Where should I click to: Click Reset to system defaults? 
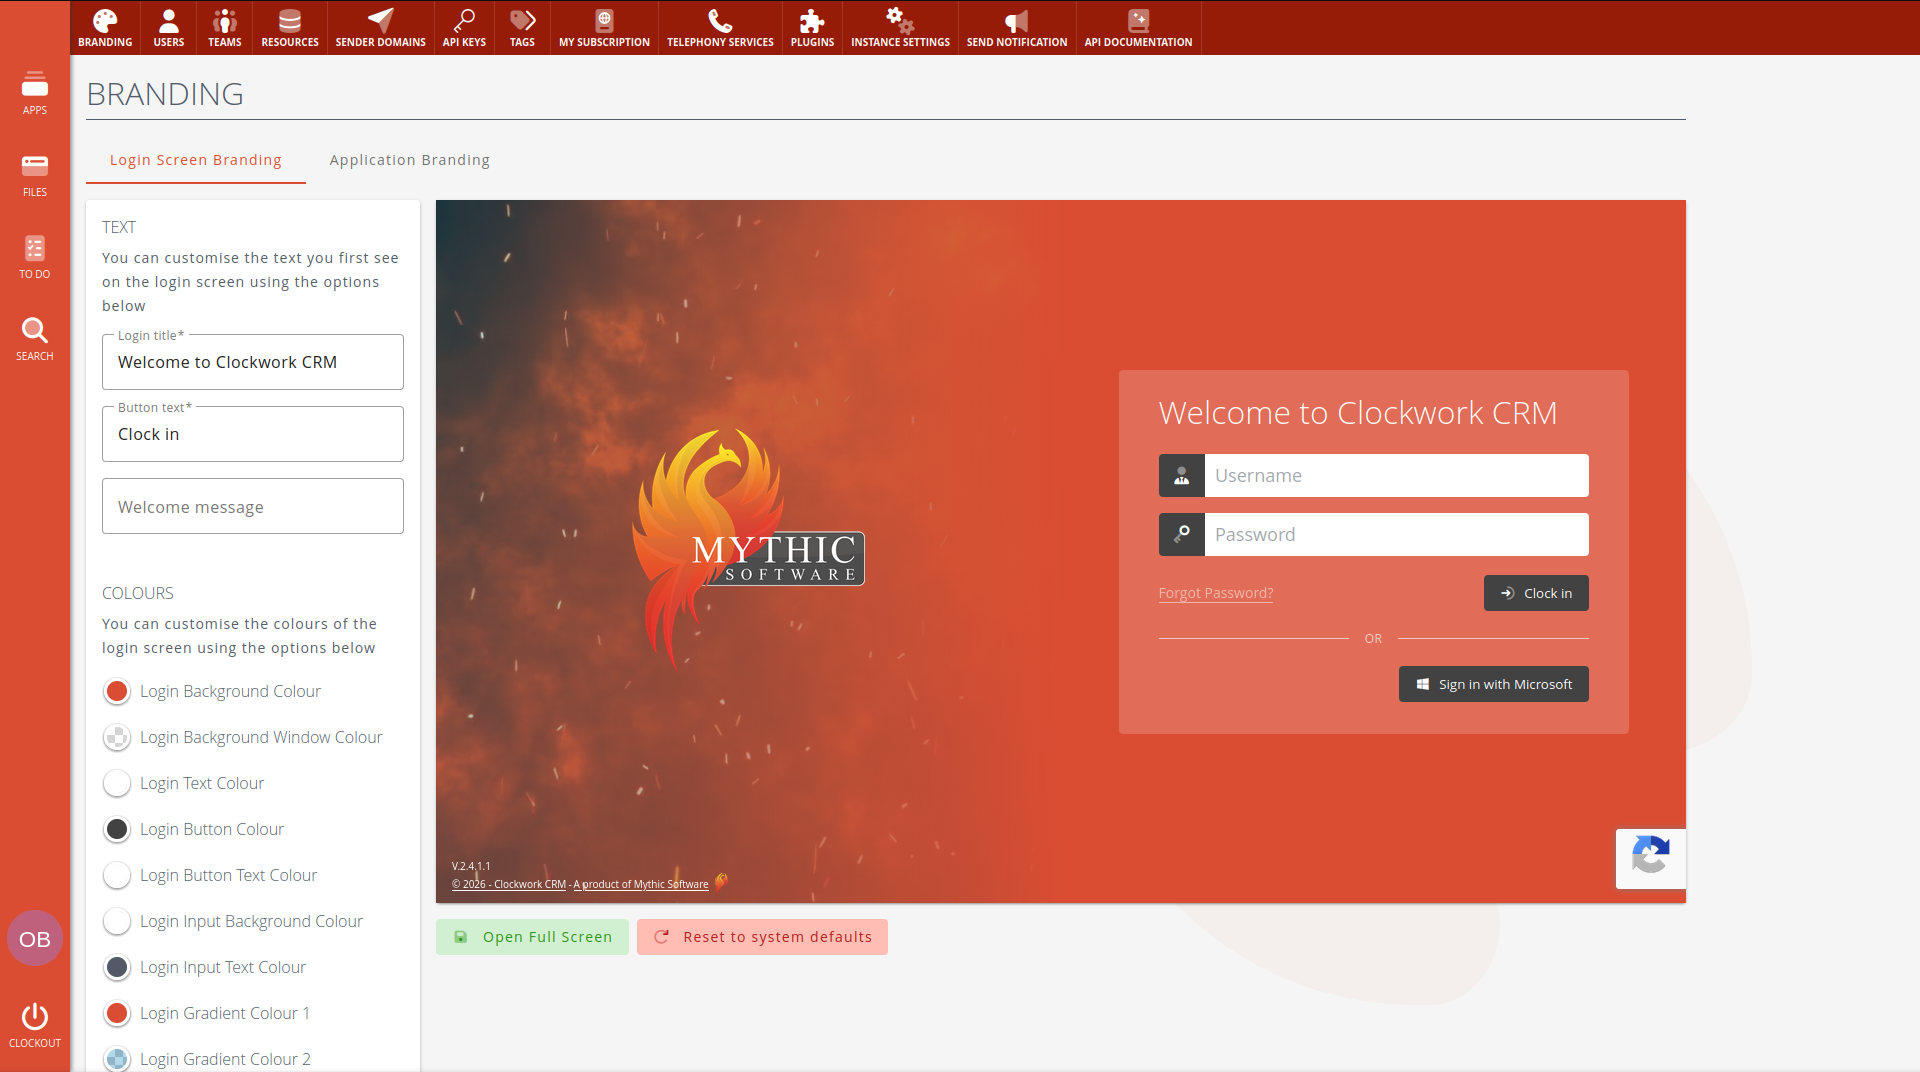(762, 937)
